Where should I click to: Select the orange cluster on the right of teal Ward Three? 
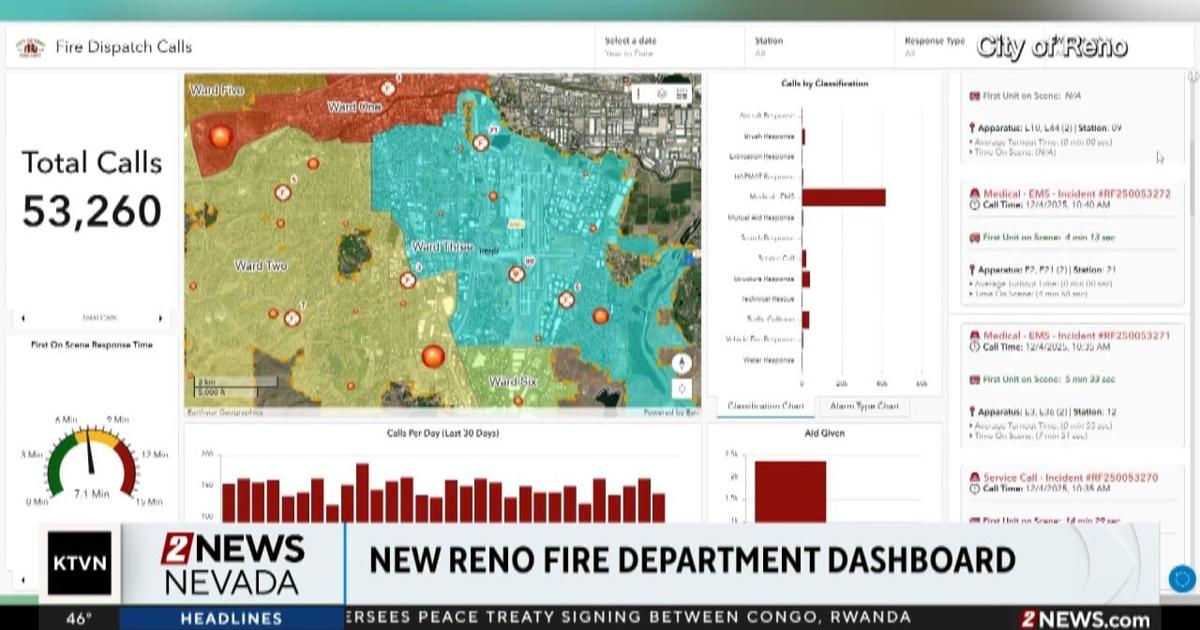(x=601, y=316)
